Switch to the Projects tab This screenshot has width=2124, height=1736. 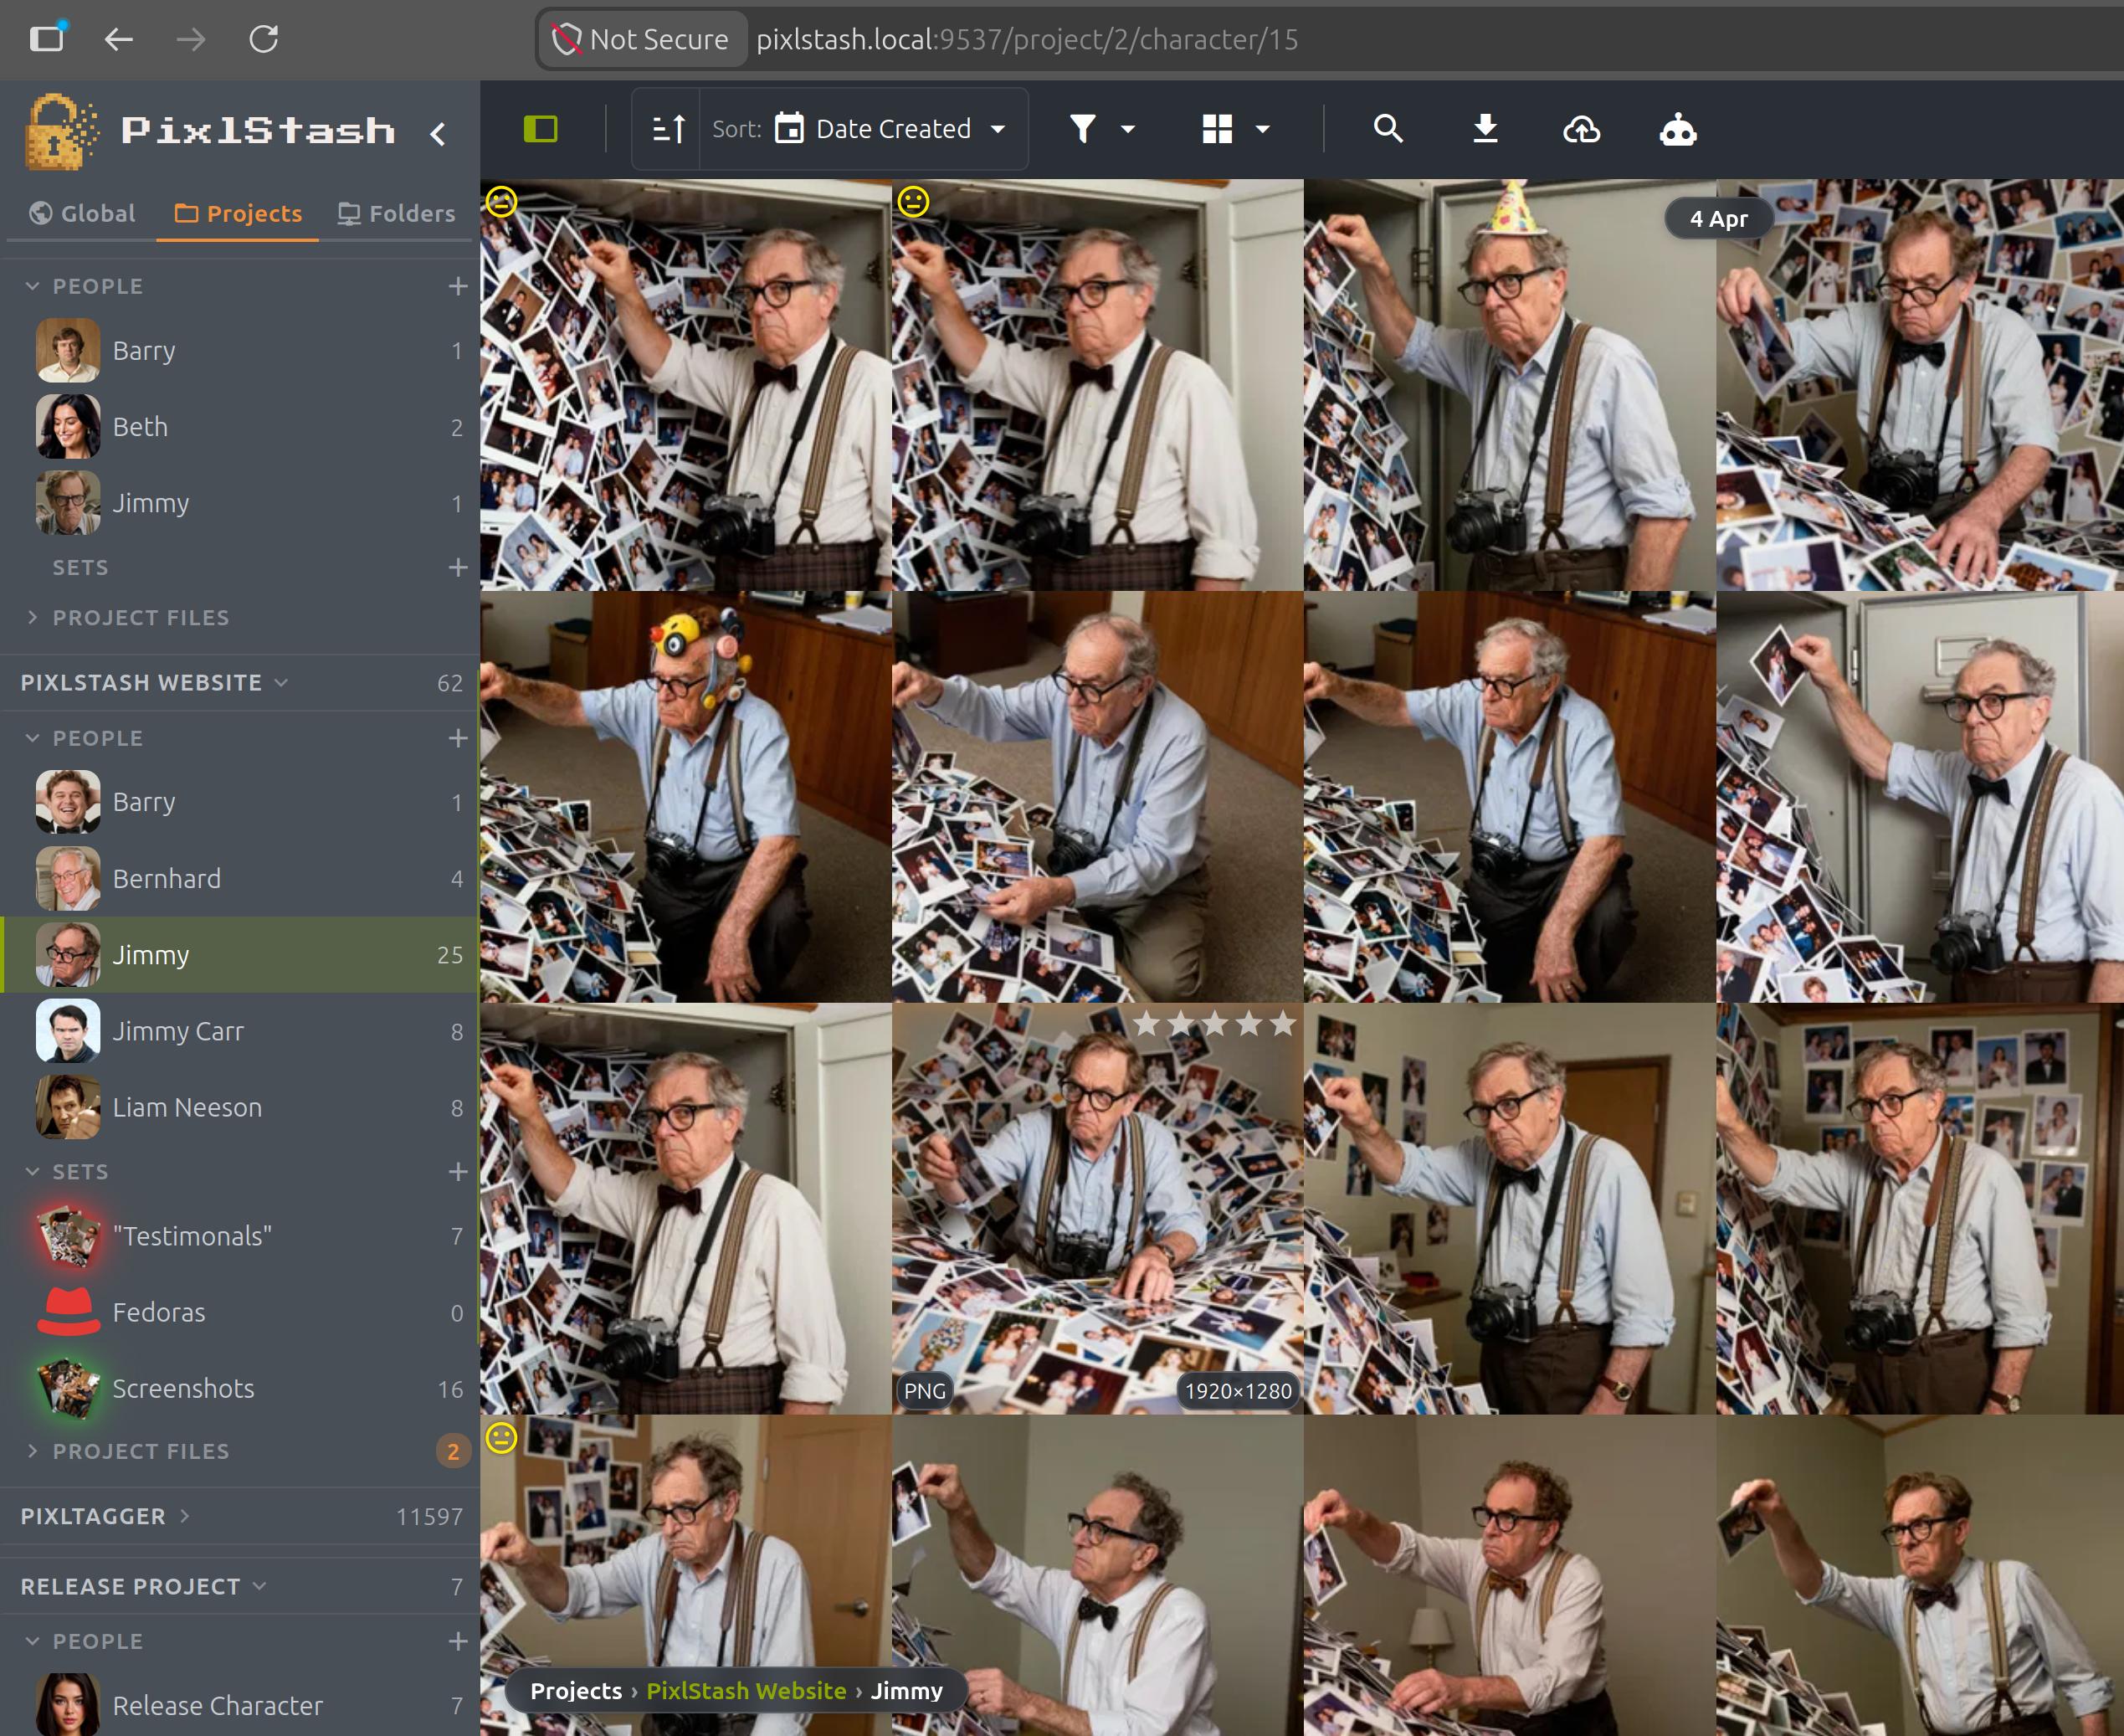tap(238, 213)
